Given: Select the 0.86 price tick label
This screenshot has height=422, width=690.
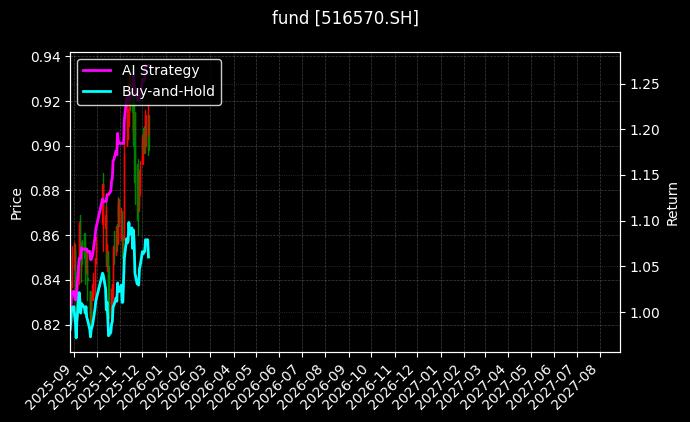Looking at the screenshot, I should [x=45, y=236].
